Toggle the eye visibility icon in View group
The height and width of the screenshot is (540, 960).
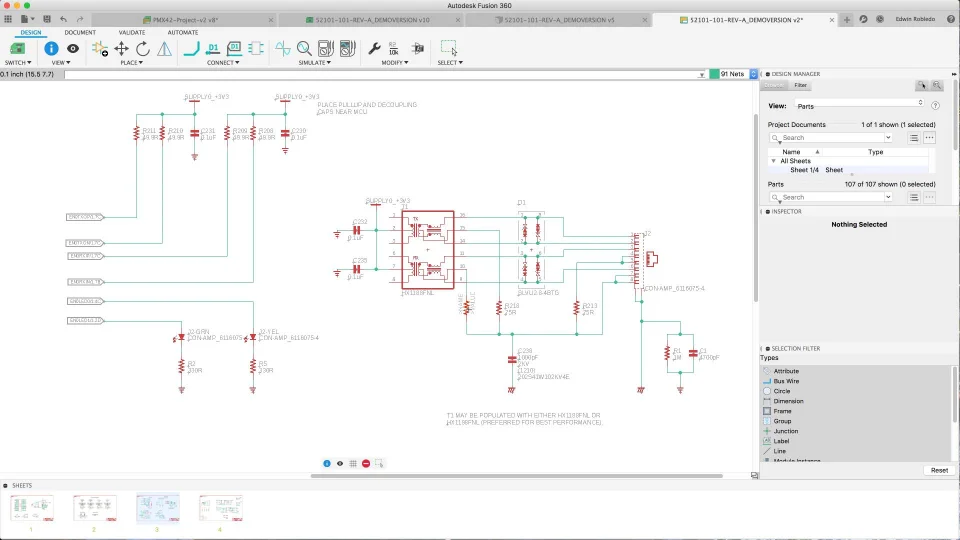pos(73,48)
